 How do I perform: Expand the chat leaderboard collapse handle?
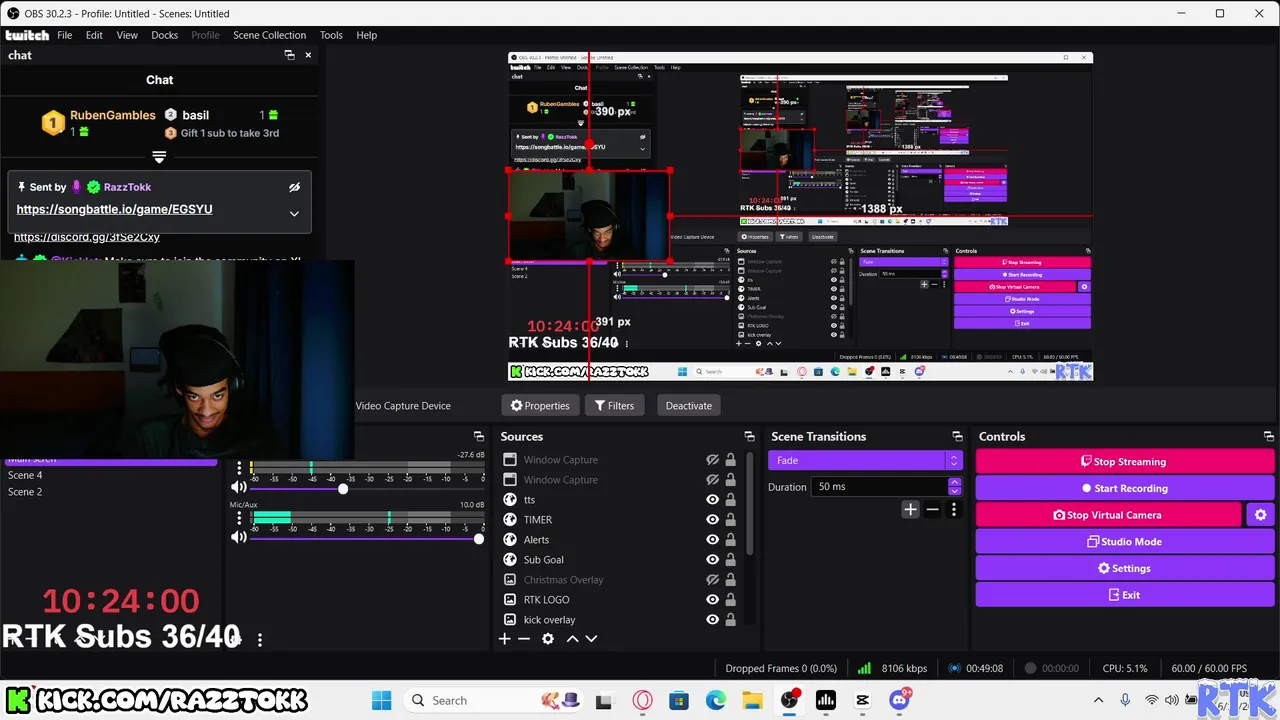159,157
